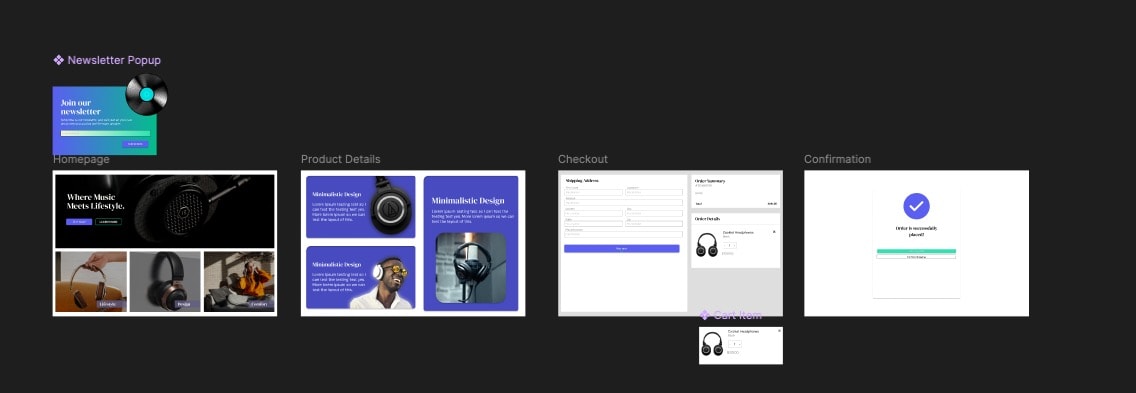Select the 'Join our newsletter' heading
Viewport: 1136px width, 393px height.
(x=80, y=107)
